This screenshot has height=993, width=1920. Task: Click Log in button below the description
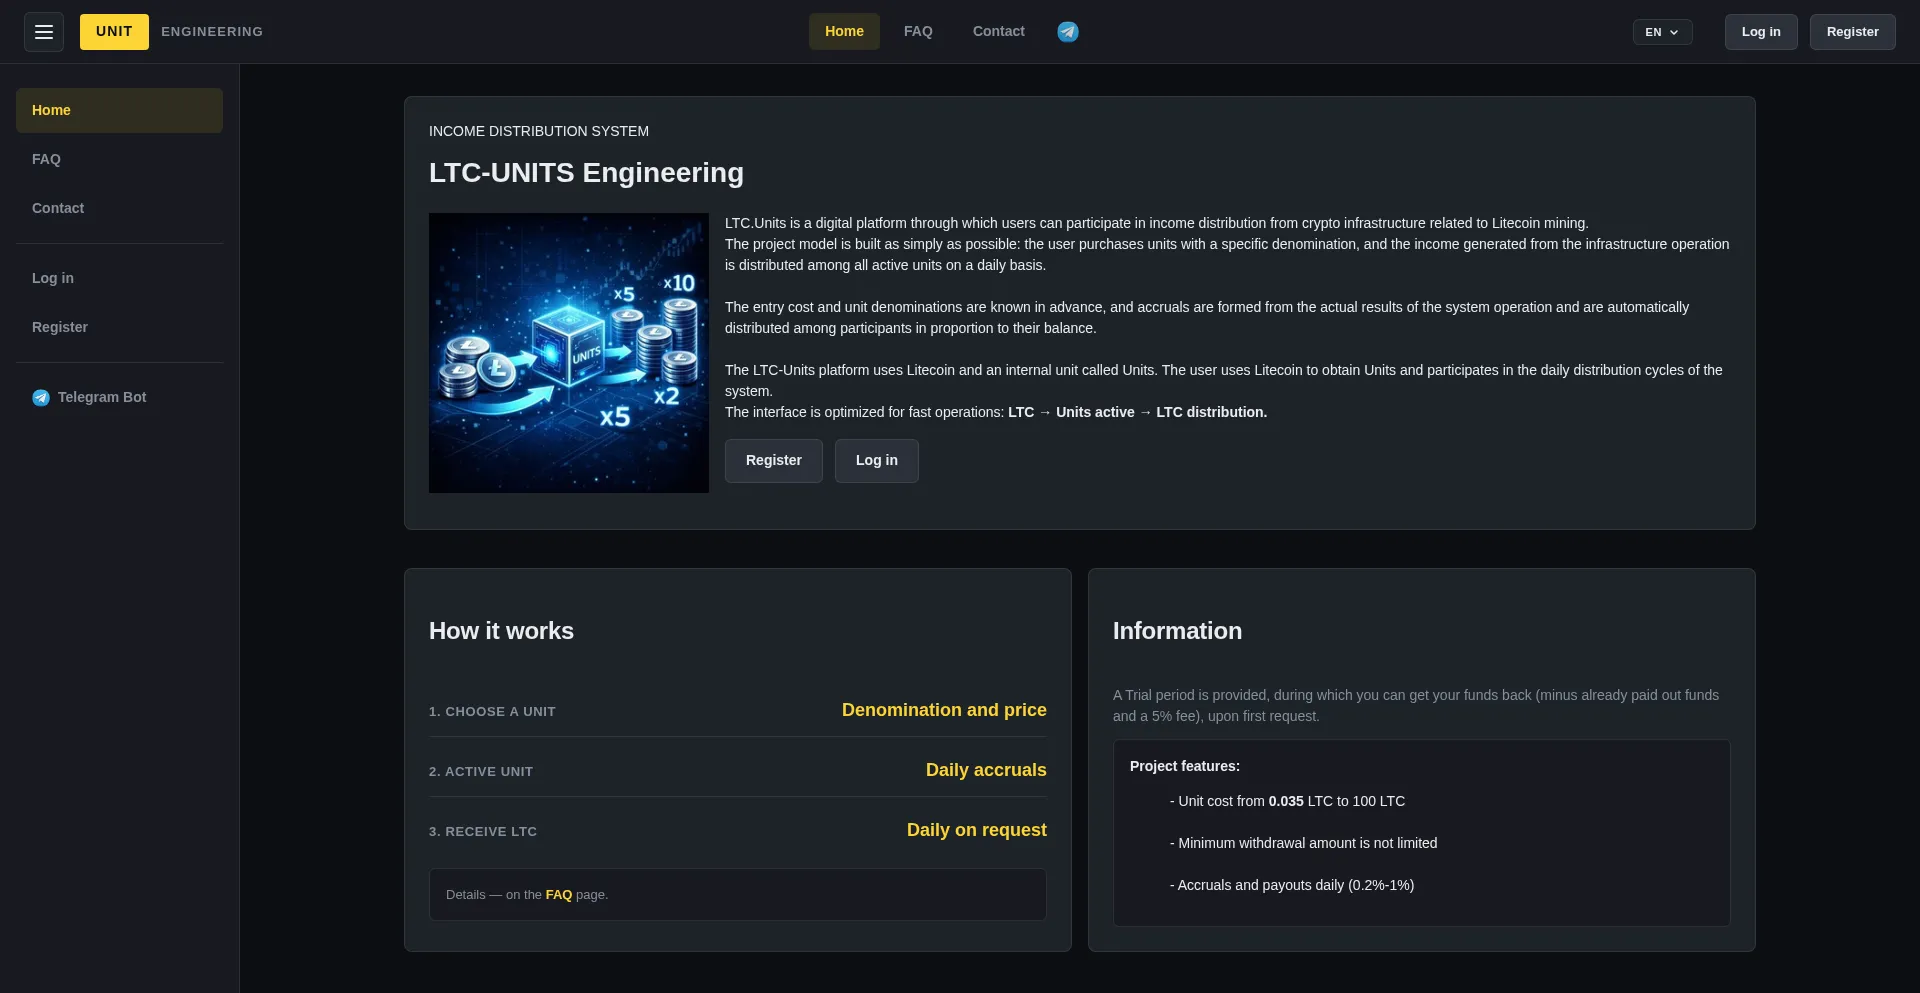tap(877, 461)
